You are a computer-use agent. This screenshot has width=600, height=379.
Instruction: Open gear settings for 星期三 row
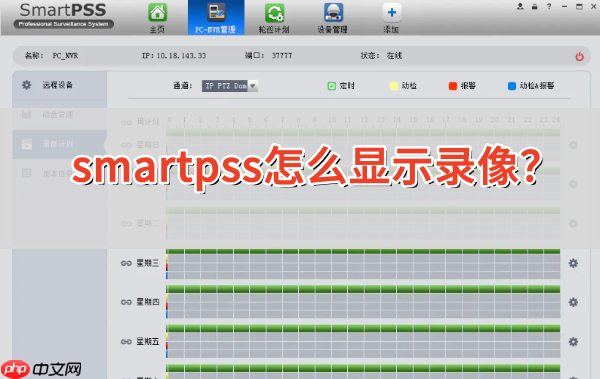pos(573,263)
